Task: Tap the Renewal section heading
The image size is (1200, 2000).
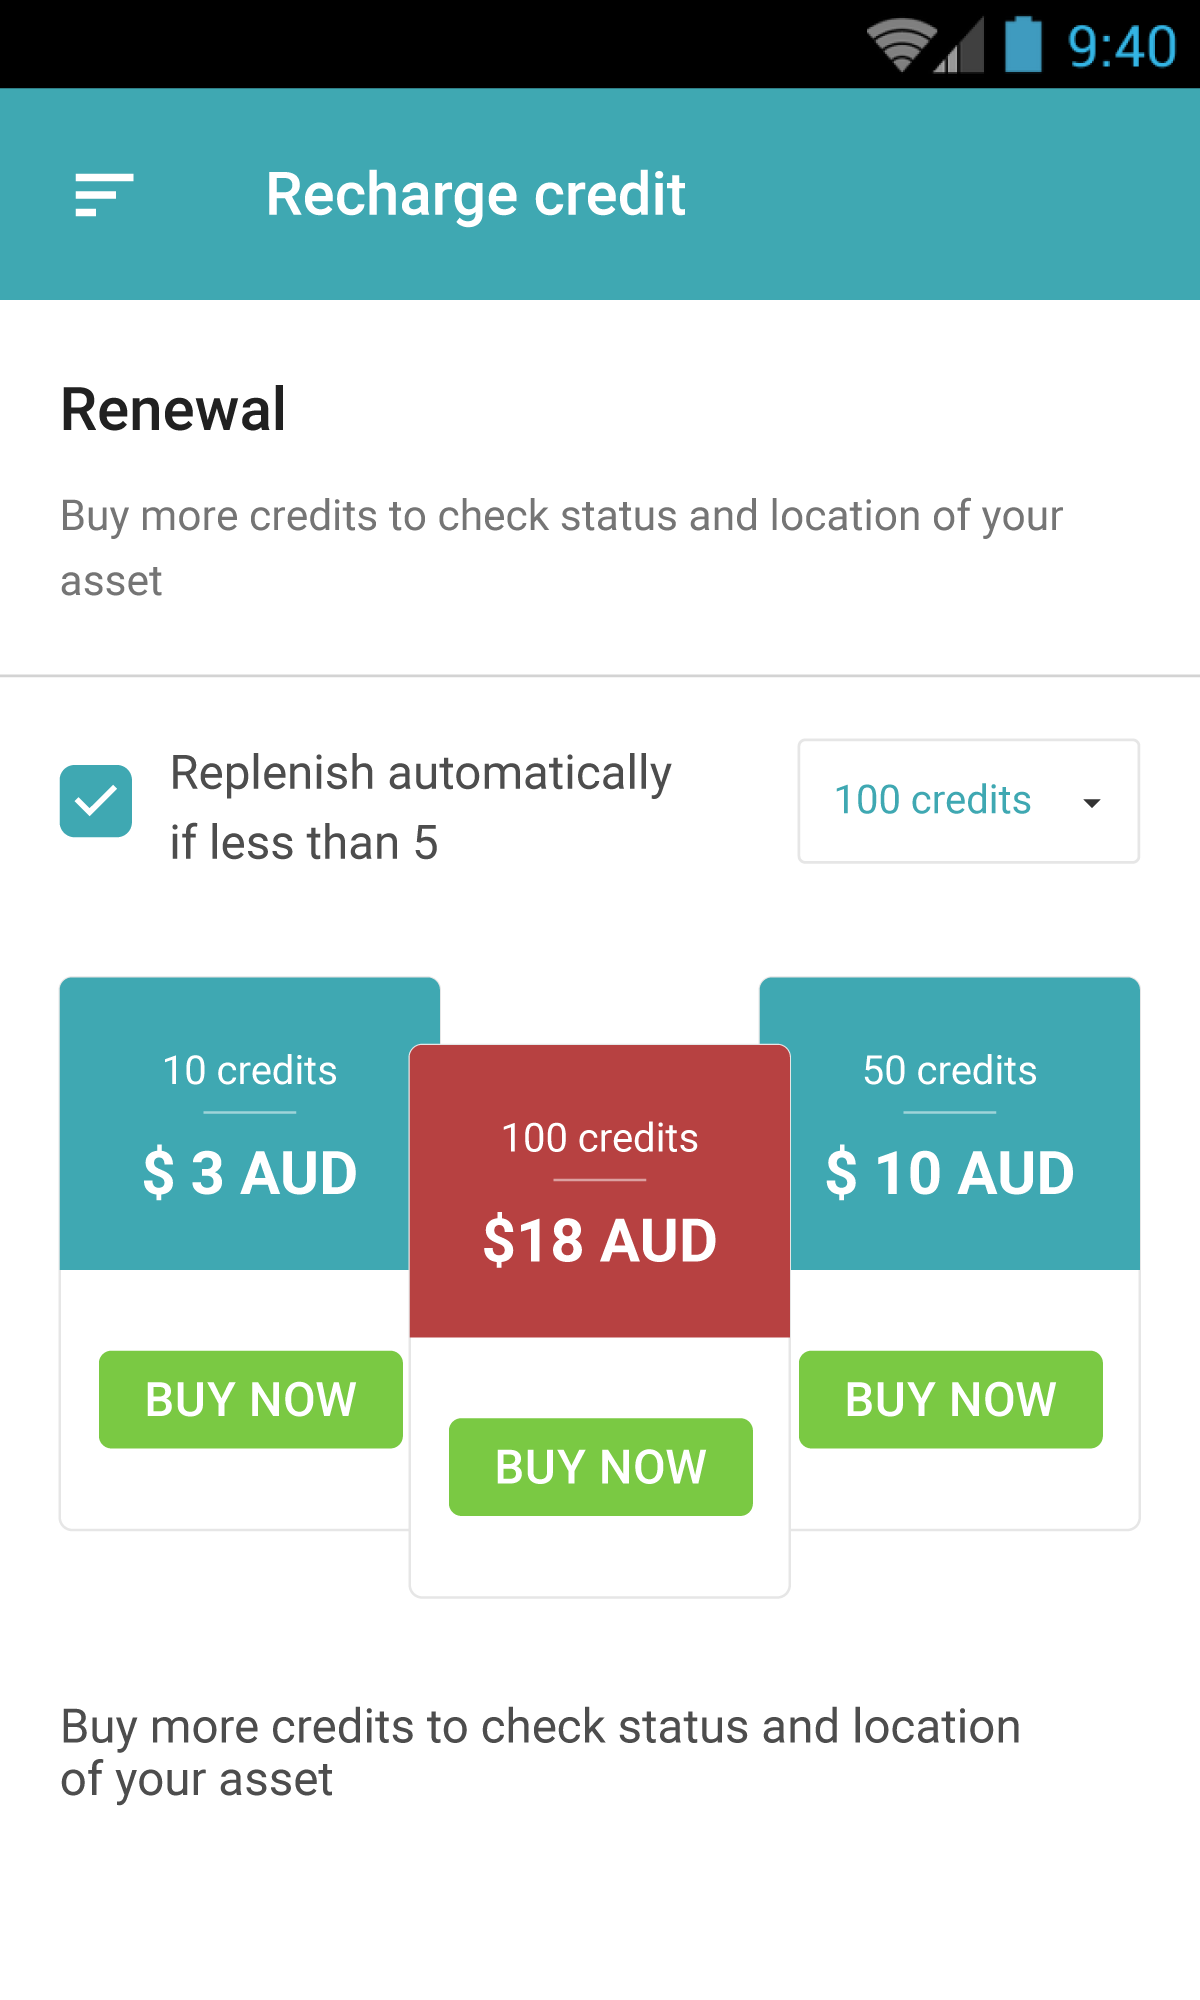Action: click(x=173, y=409)
